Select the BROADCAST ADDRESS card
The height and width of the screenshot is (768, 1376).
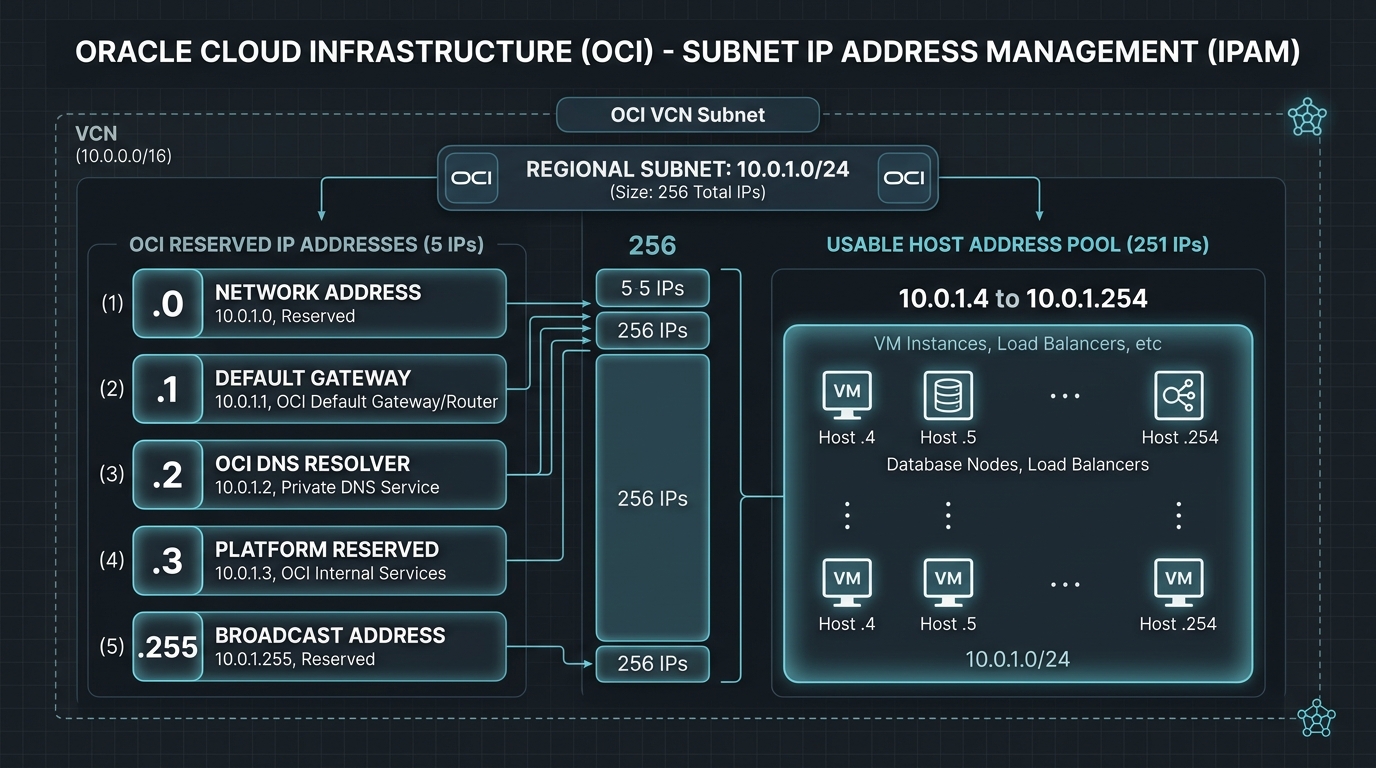click(x=320, y=647)
